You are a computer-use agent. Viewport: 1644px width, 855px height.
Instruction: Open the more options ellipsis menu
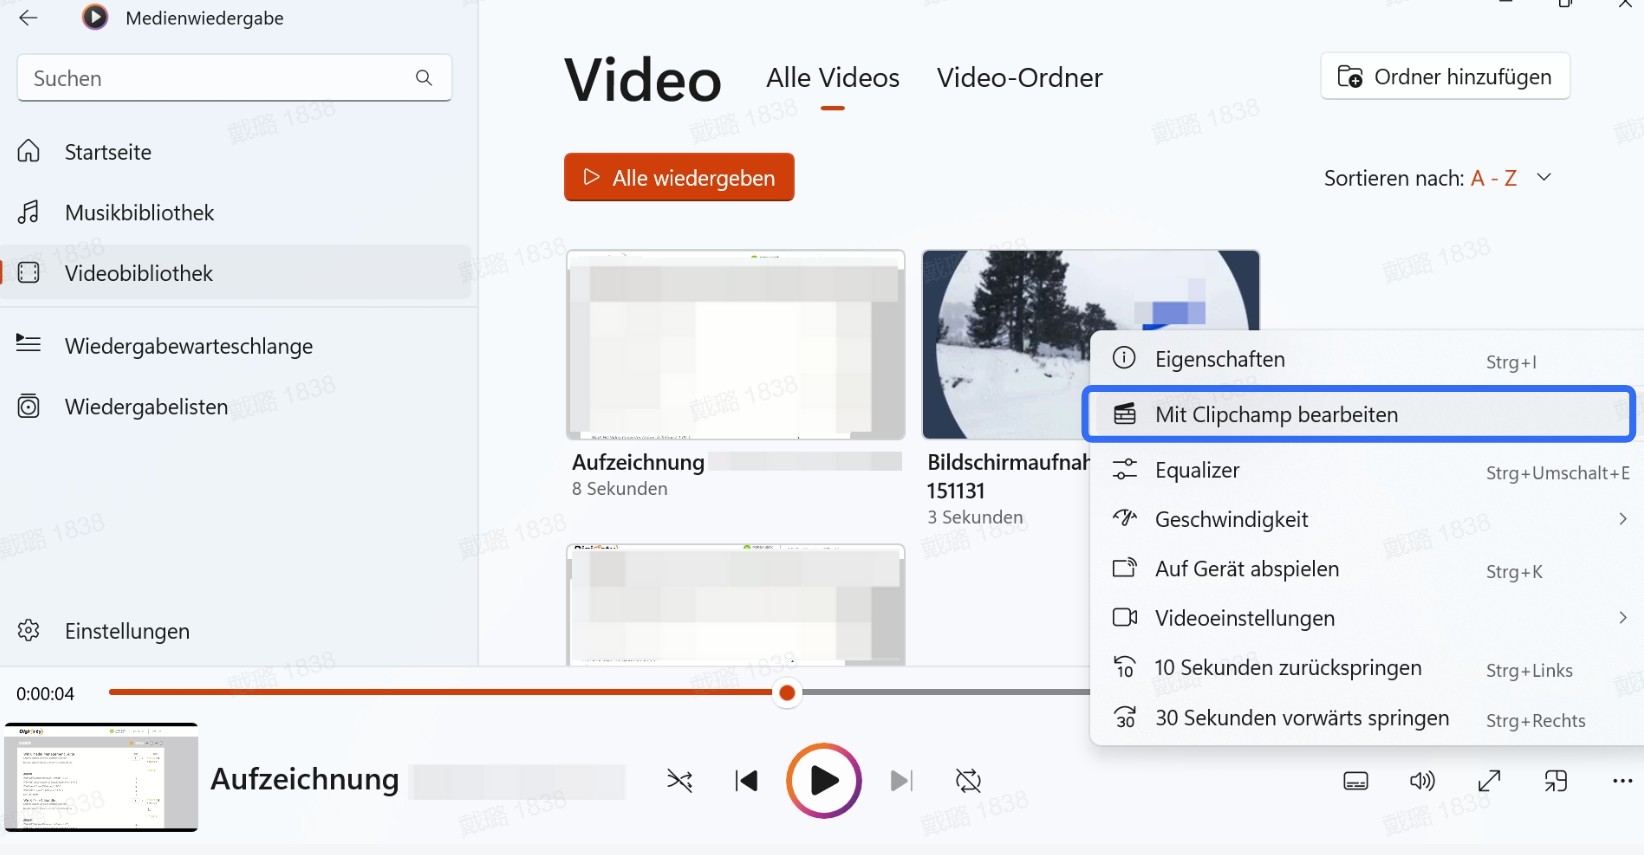tap(1622, 781)
